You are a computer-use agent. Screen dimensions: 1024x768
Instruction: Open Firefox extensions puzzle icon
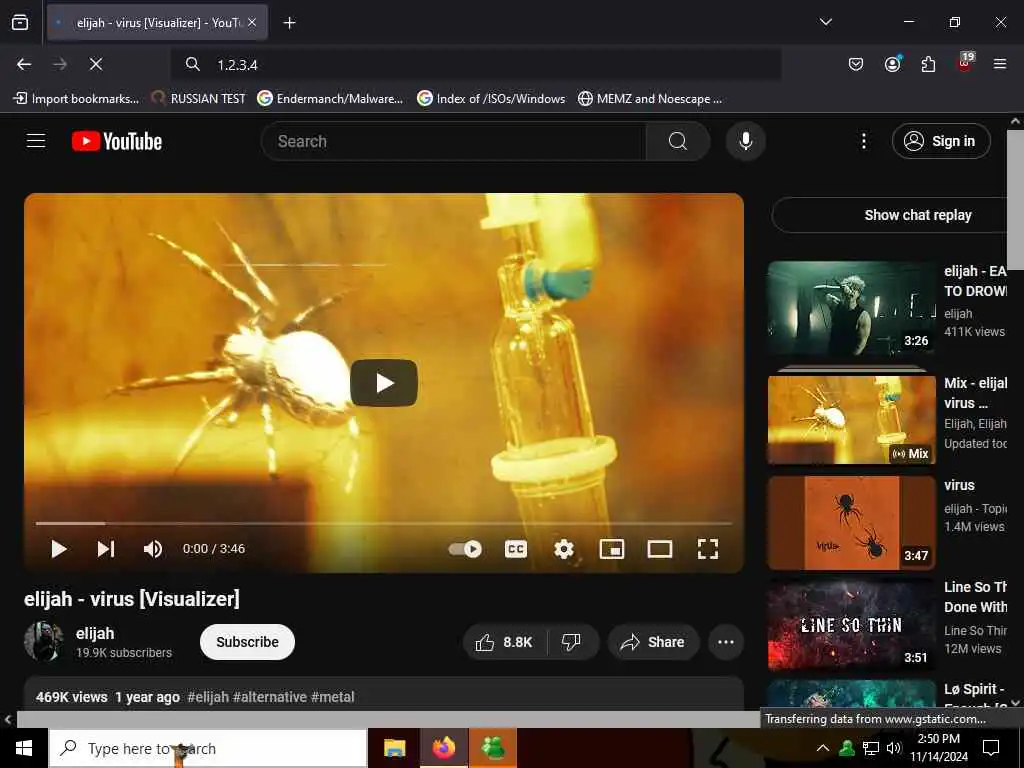928,64
